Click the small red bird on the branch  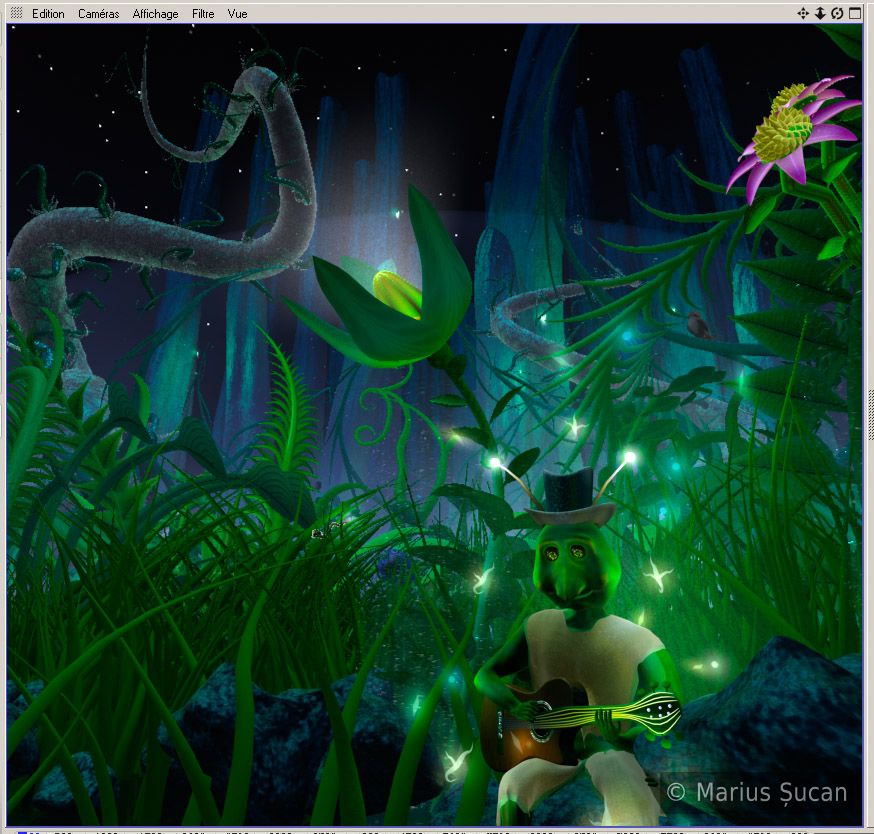[697, 322]
